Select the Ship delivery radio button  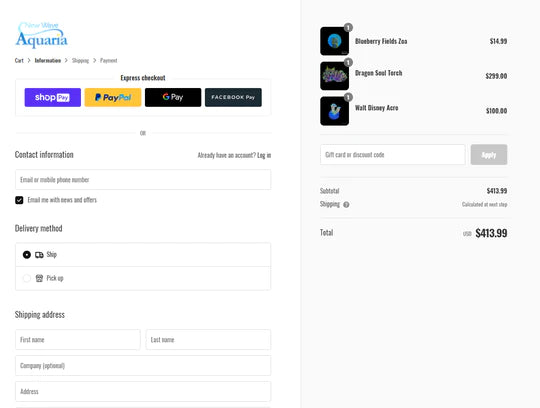click(x=27, y=254)
